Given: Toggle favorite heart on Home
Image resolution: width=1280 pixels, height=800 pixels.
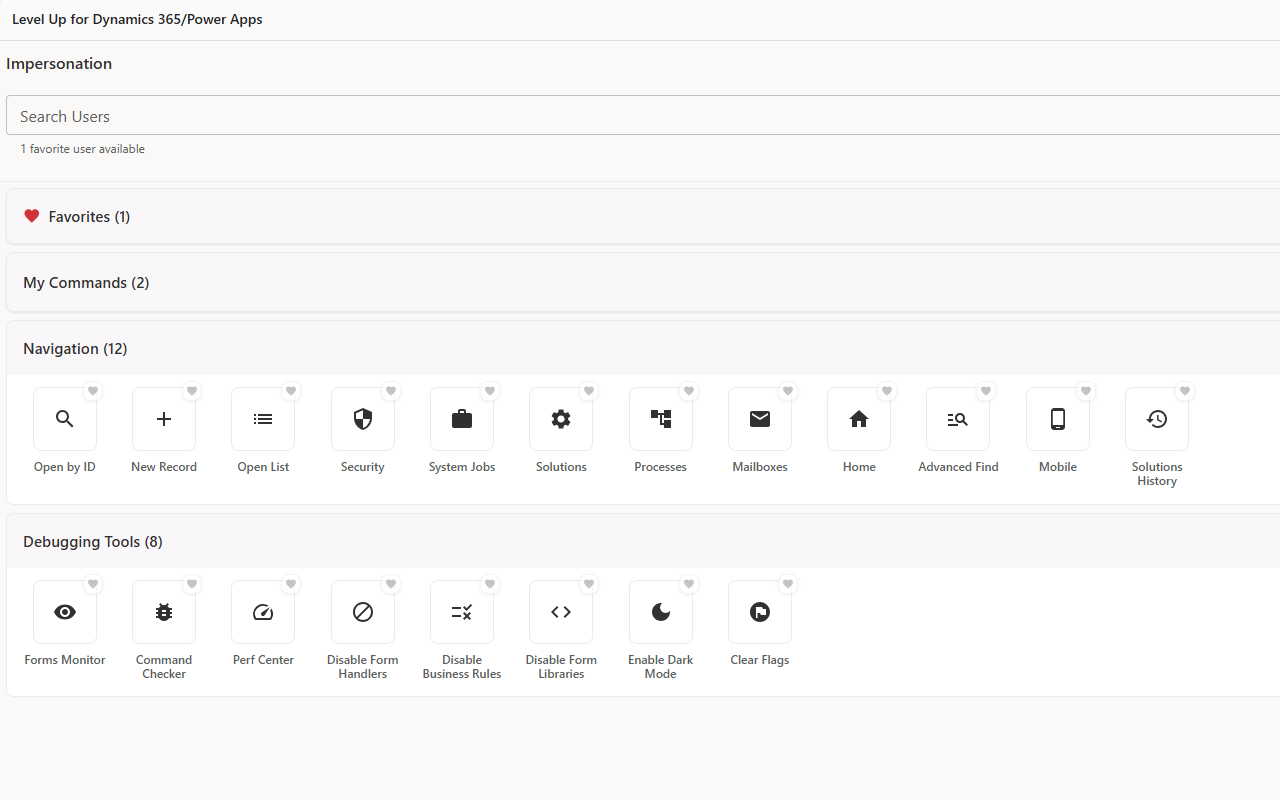Looking at the screenshot, I should pos(887,391).
